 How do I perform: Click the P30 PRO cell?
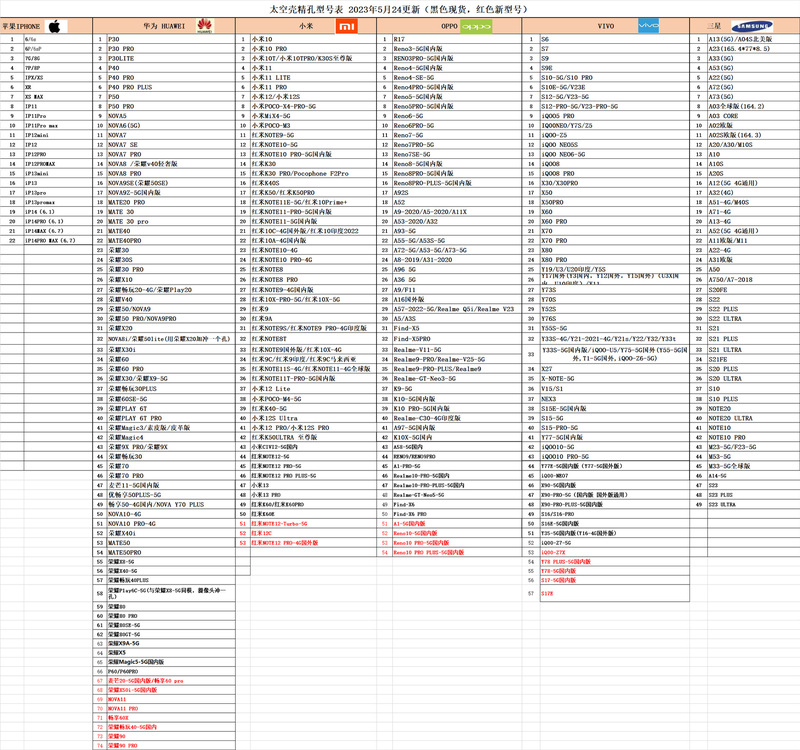[171, 49]
